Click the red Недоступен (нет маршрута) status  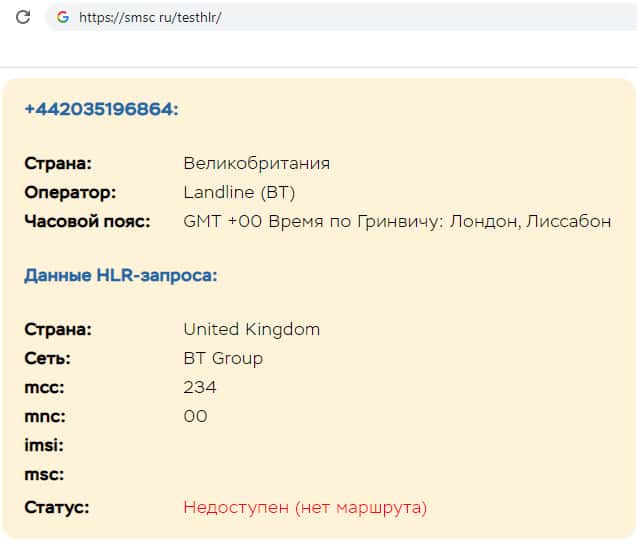pyautogui.click(x=305, y=507)
